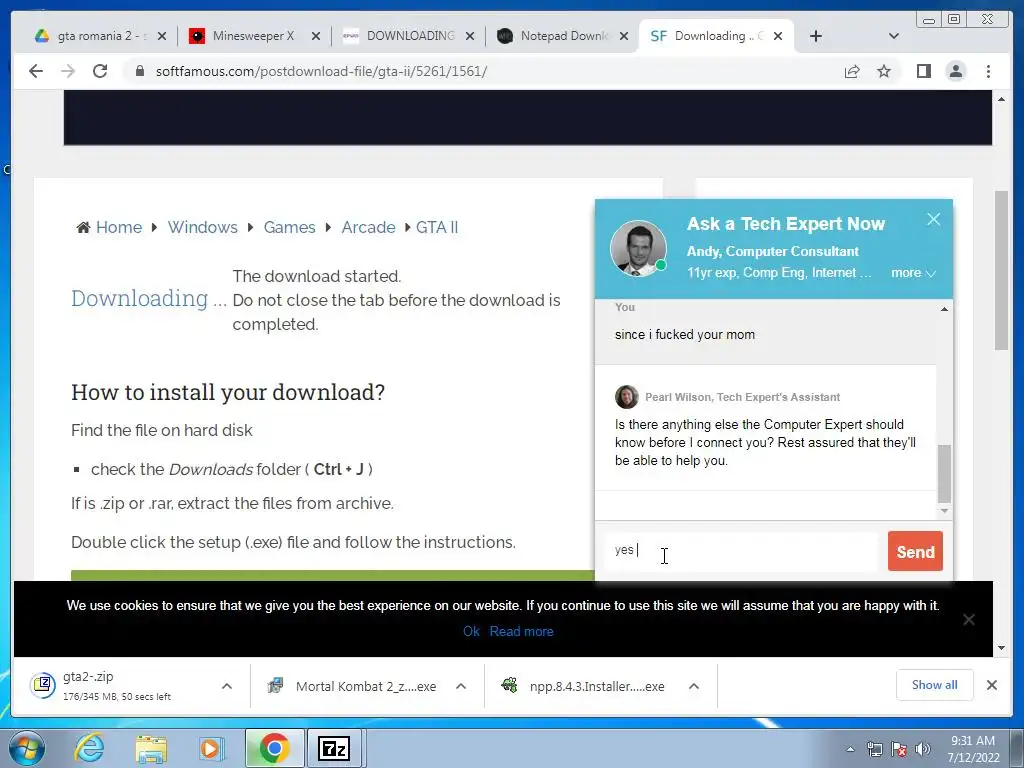Image resolution: width=1024 pixels, height=768 pixels.
Task: Open Windows Explorer folder in taskbar
Action: (151, 748)
